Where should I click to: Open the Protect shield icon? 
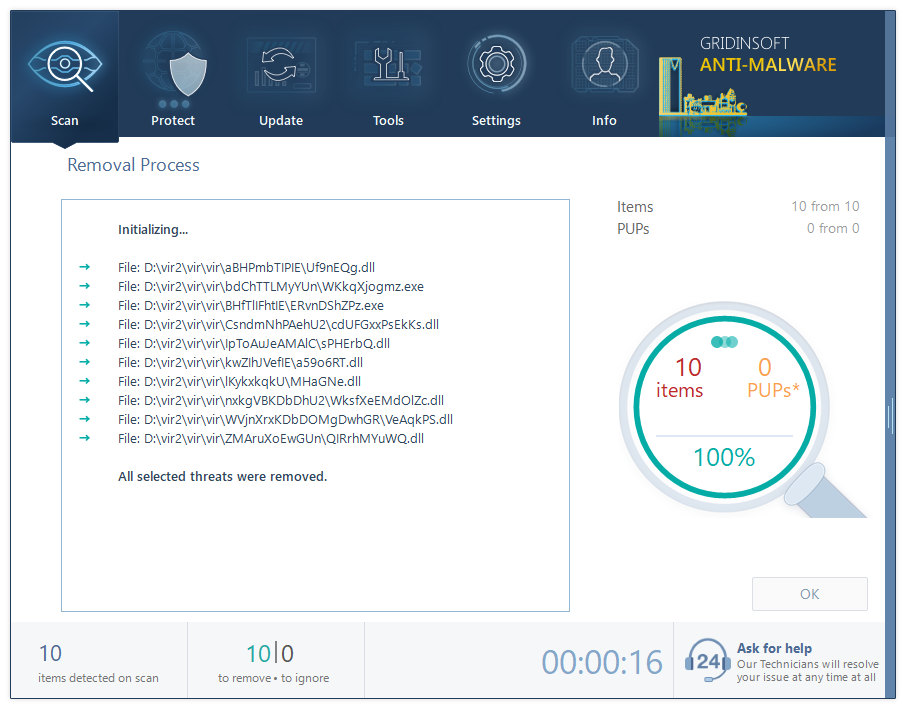[x=173, y=66]
